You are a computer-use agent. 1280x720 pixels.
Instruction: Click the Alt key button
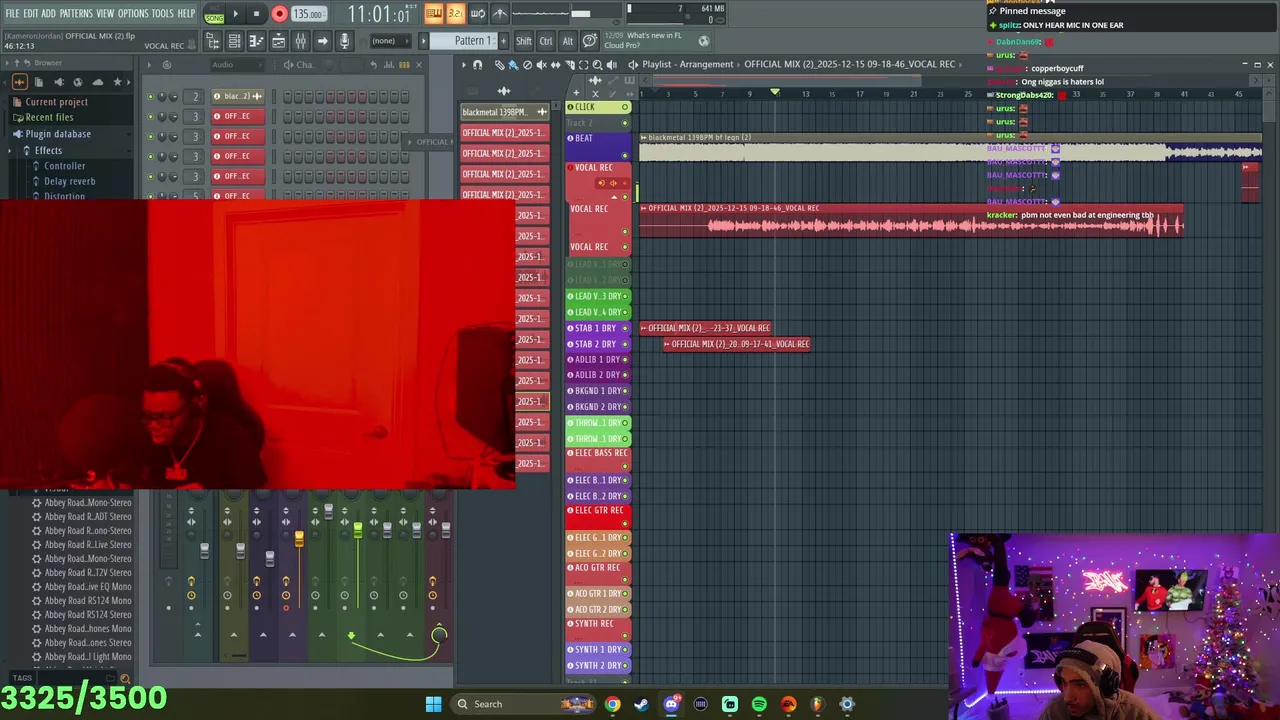click(x=568, y=41)
